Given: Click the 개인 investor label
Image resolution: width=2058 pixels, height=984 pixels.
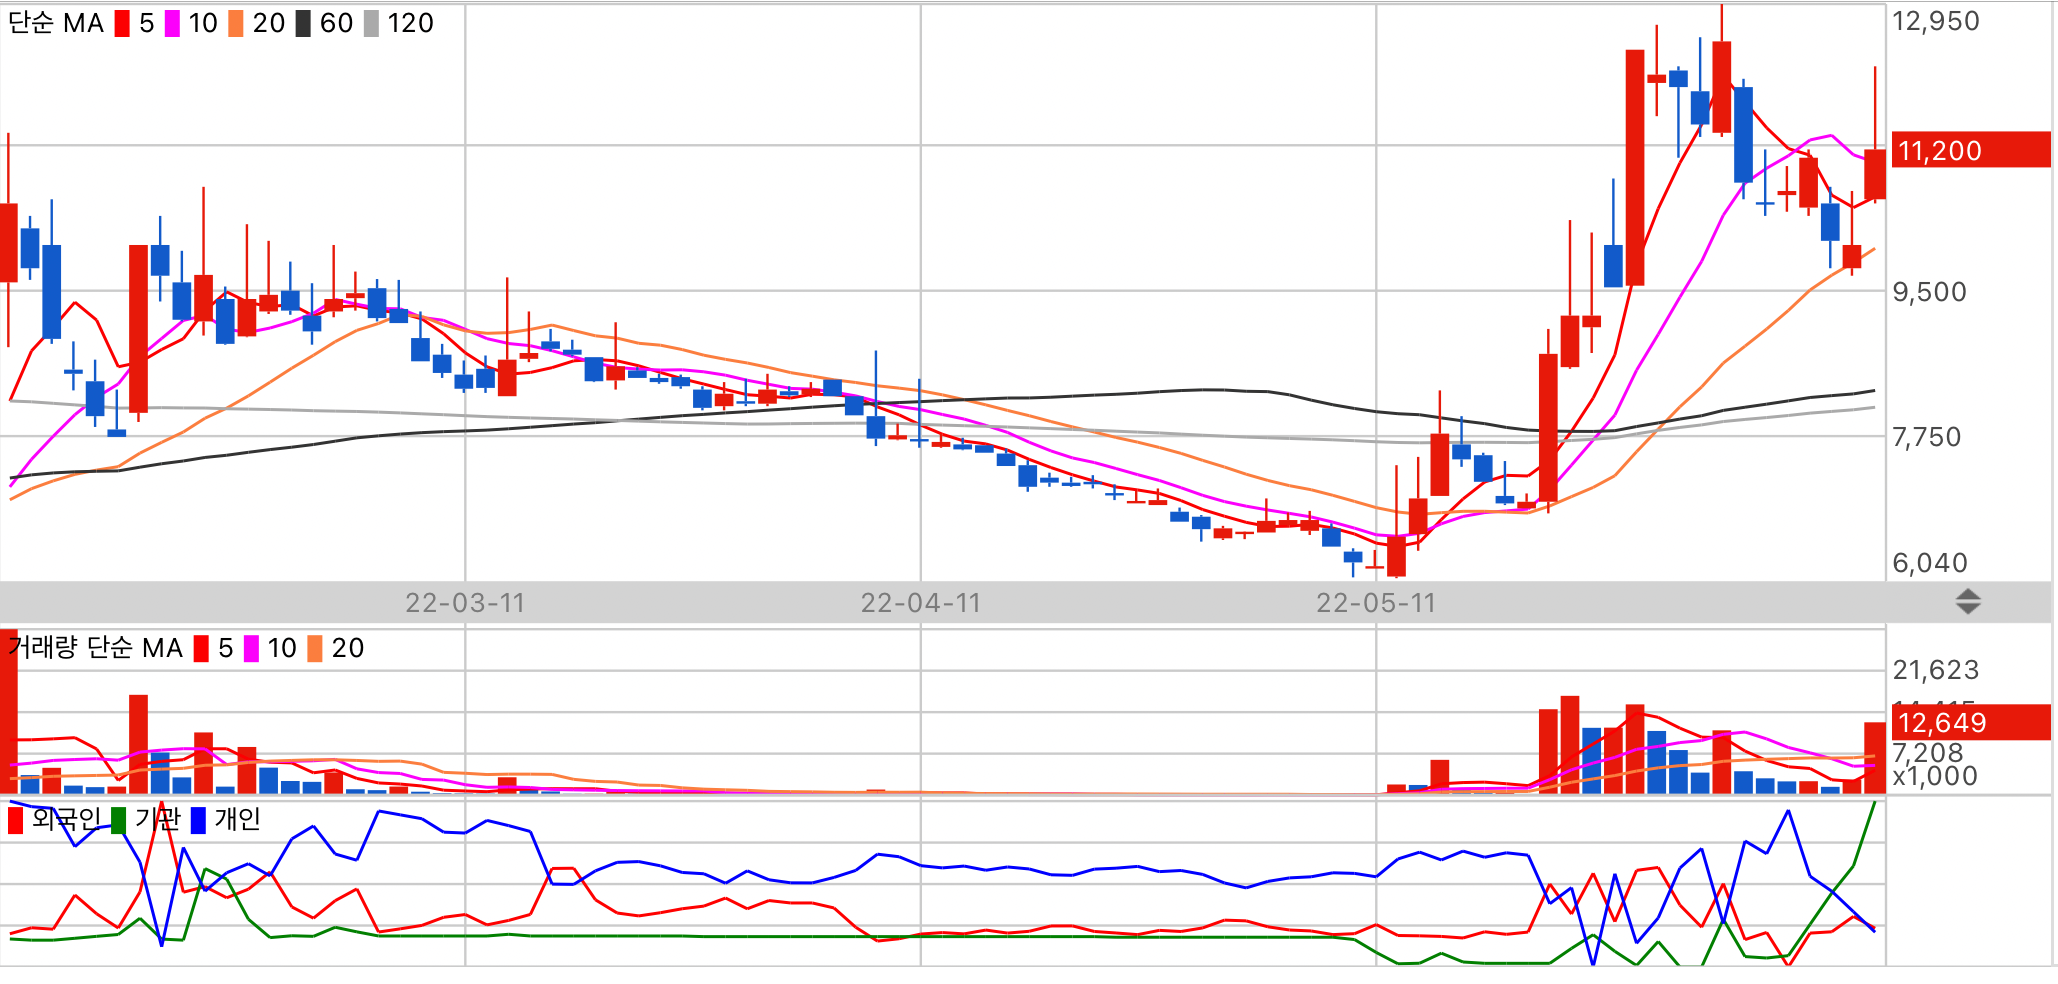Looking at the screenshot, I should [x=237, y=820].
